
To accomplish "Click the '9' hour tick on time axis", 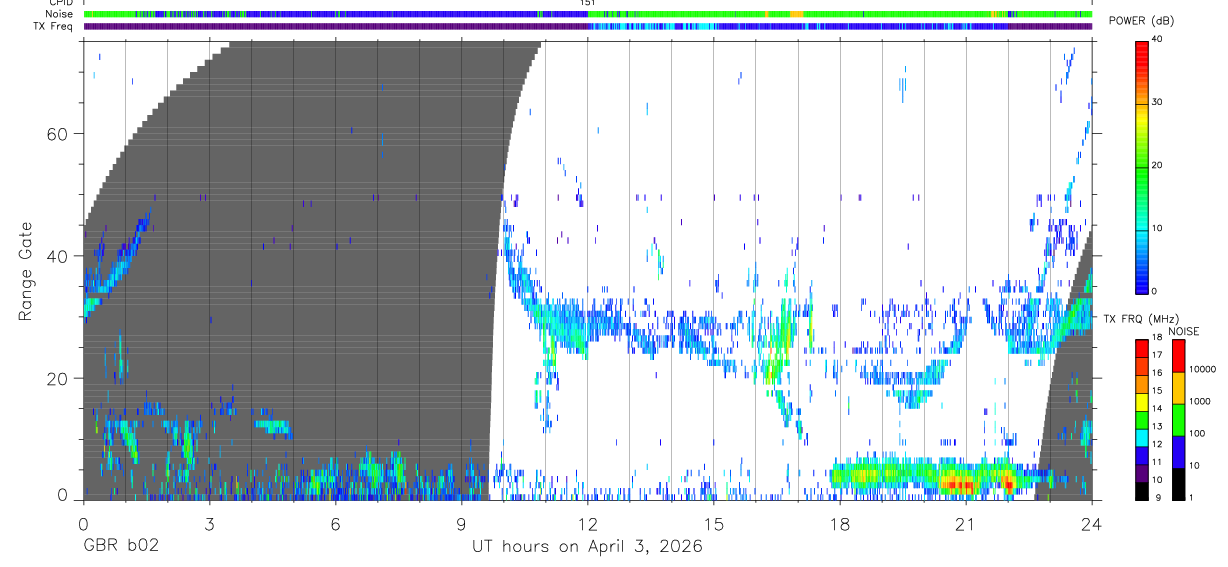I will [x=462, y=523].
